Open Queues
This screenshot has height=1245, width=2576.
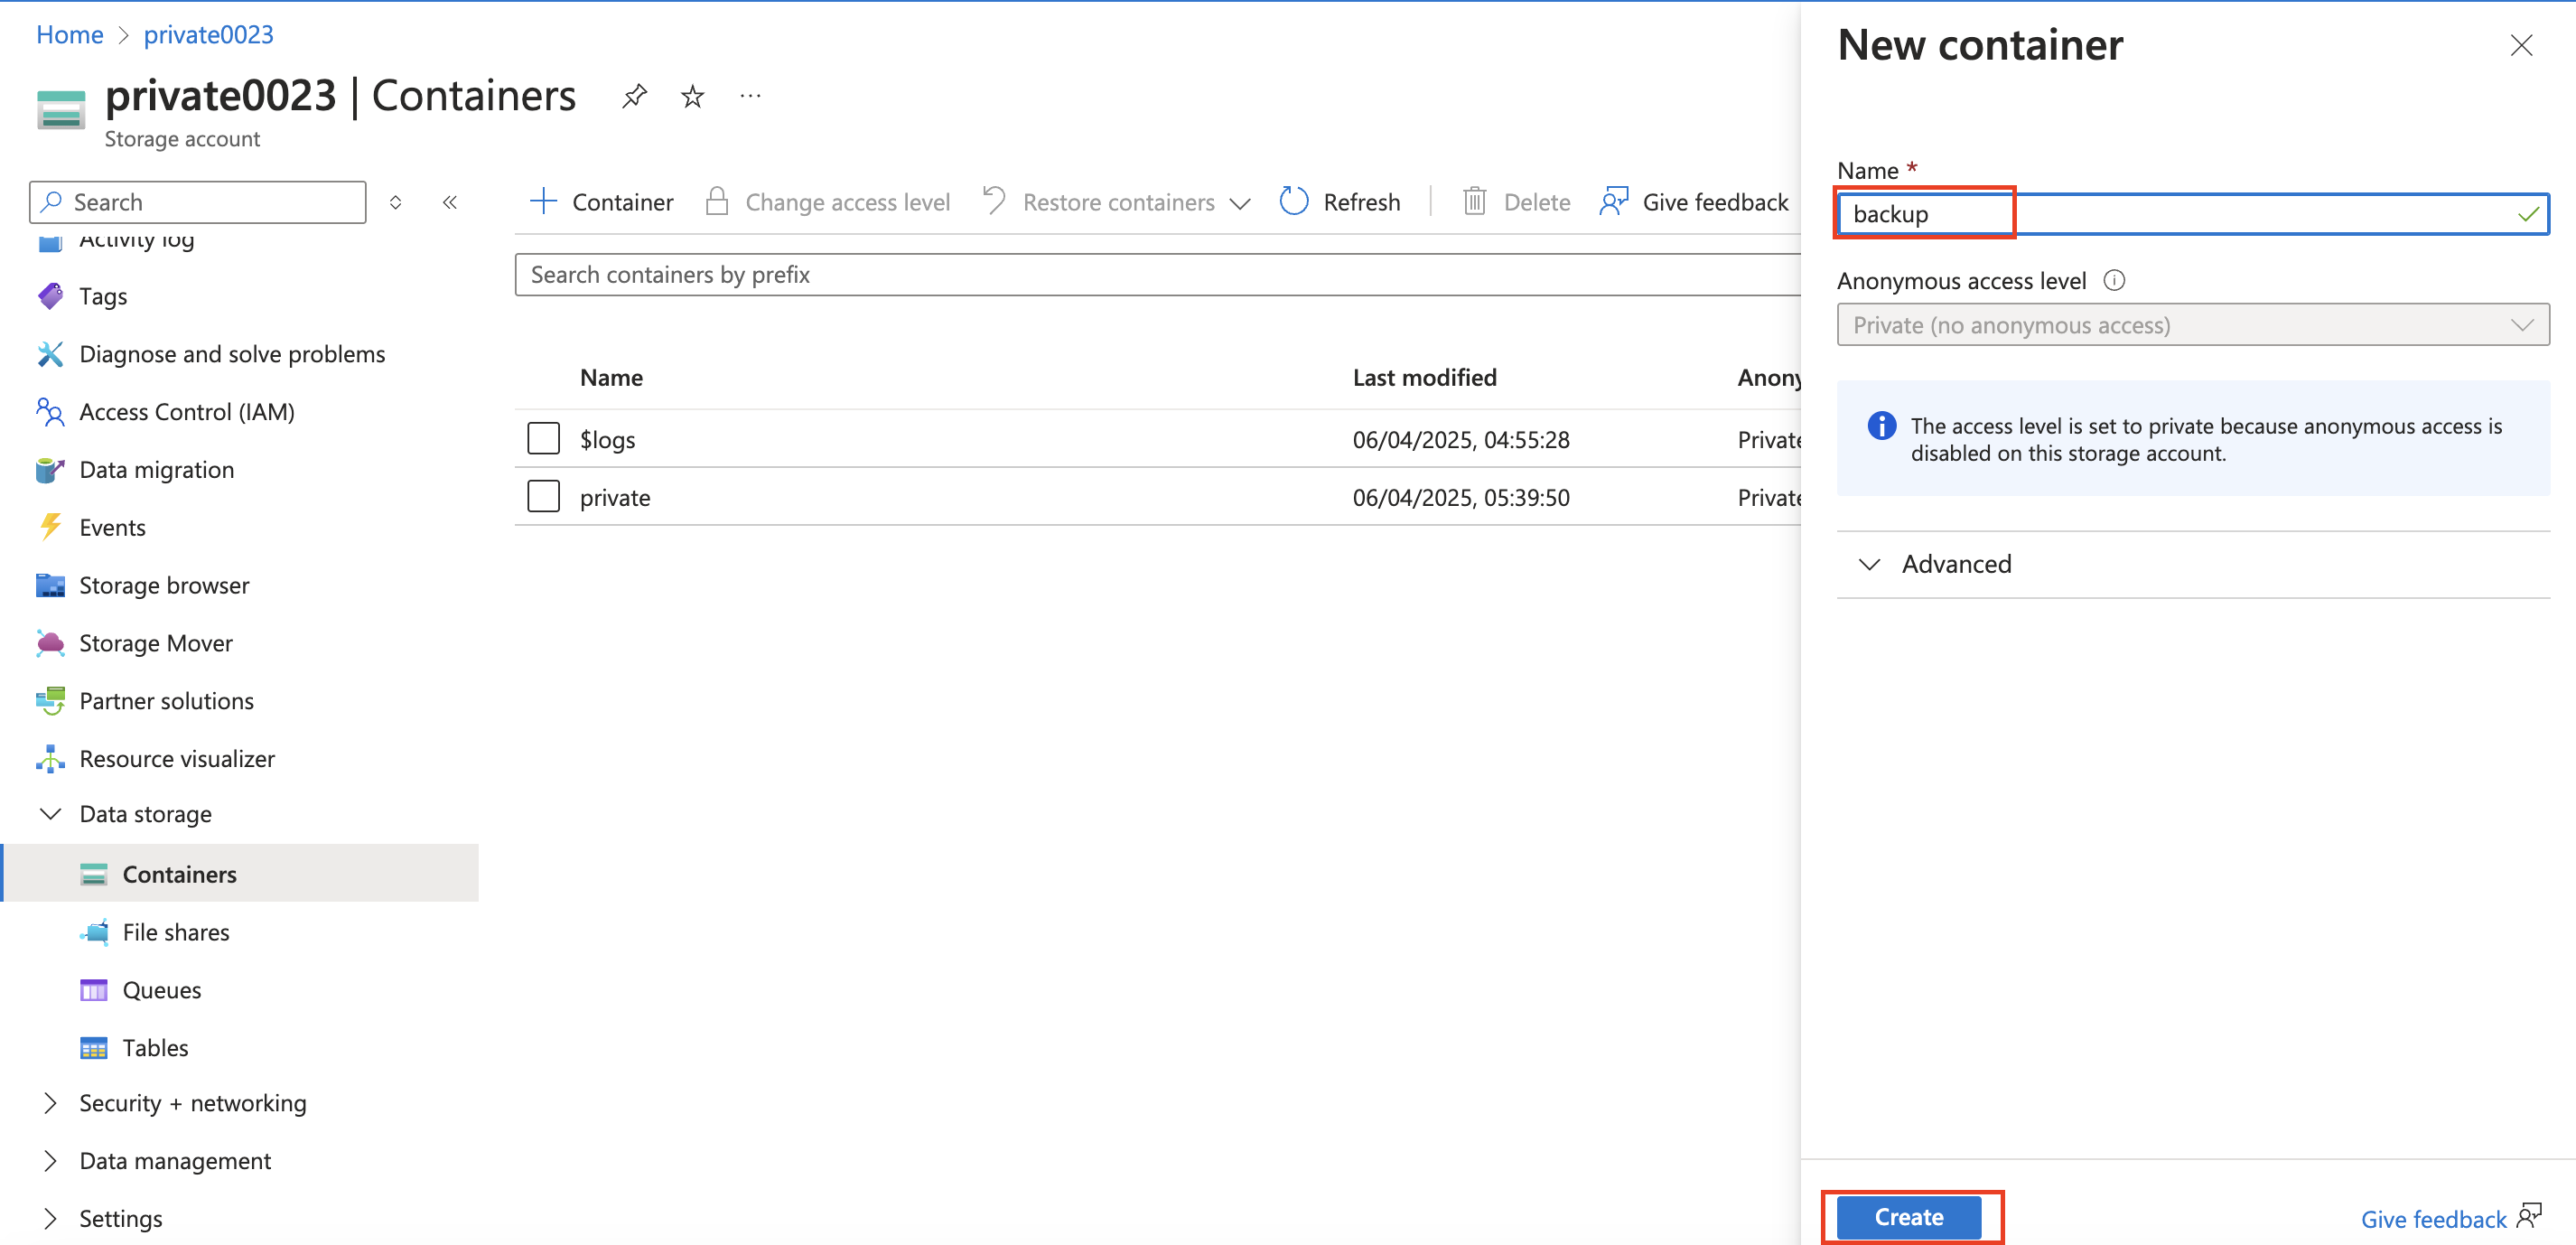tap(162, 990)
